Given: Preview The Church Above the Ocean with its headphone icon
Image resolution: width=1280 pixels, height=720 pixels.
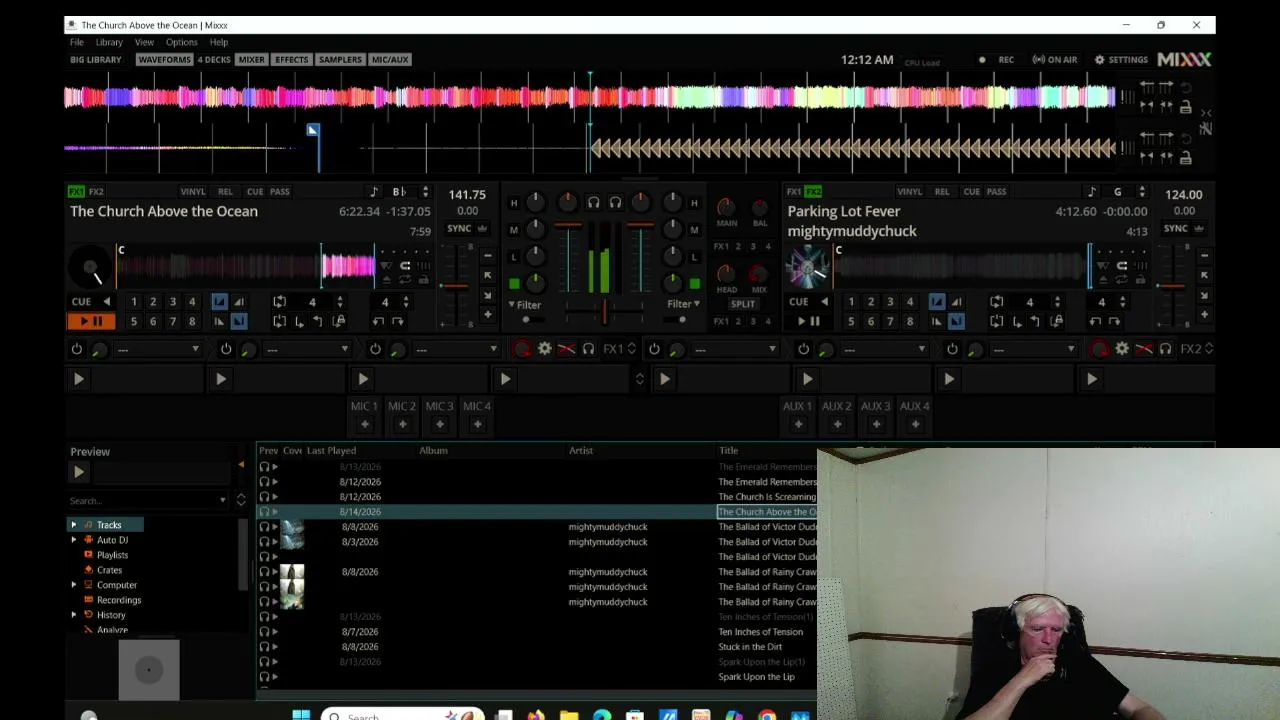Looking at the screenshot, I should point(265,512).
